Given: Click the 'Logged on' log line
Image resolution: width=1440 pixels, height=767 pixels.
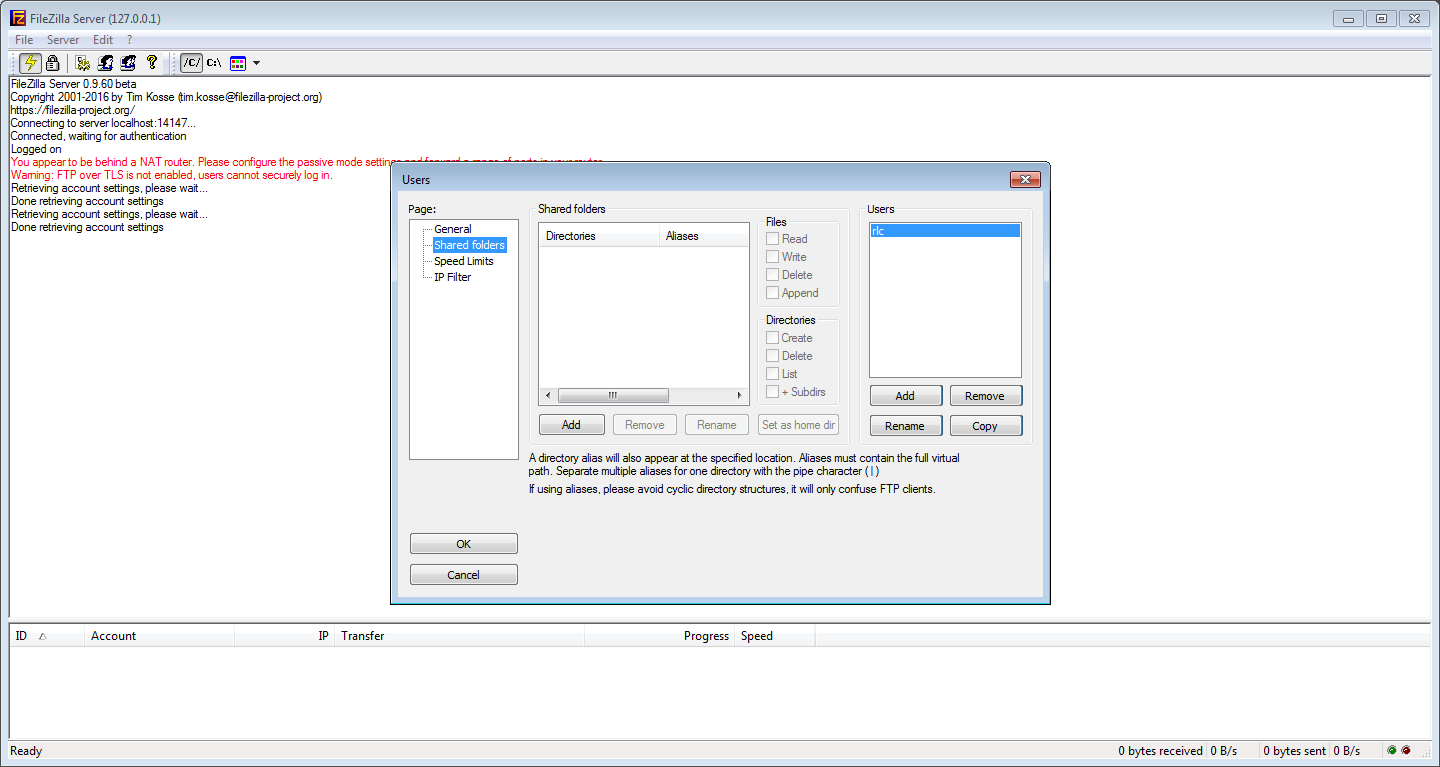Looking at the screenshot, I should tap(36, 149).
